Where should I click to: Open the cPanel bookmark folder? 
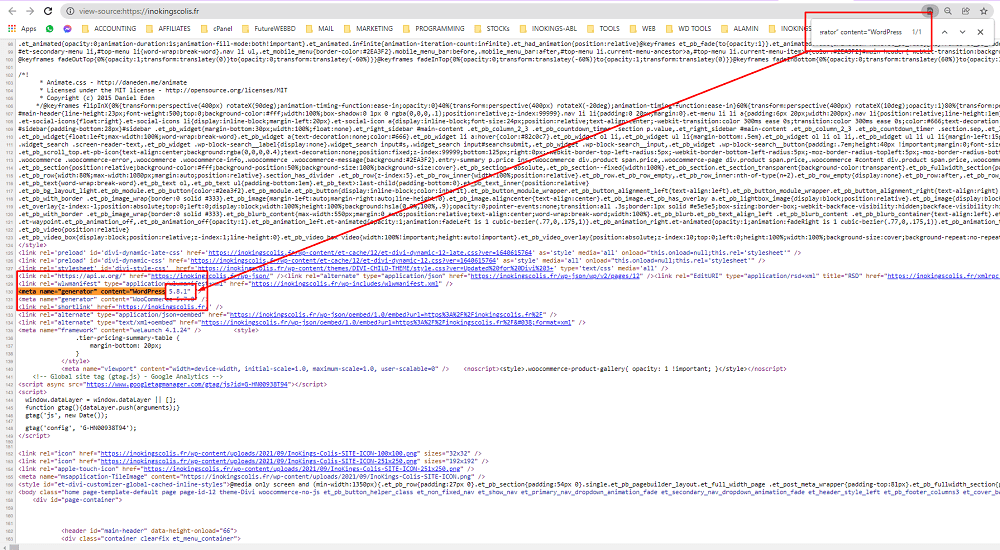coord(217,29)
